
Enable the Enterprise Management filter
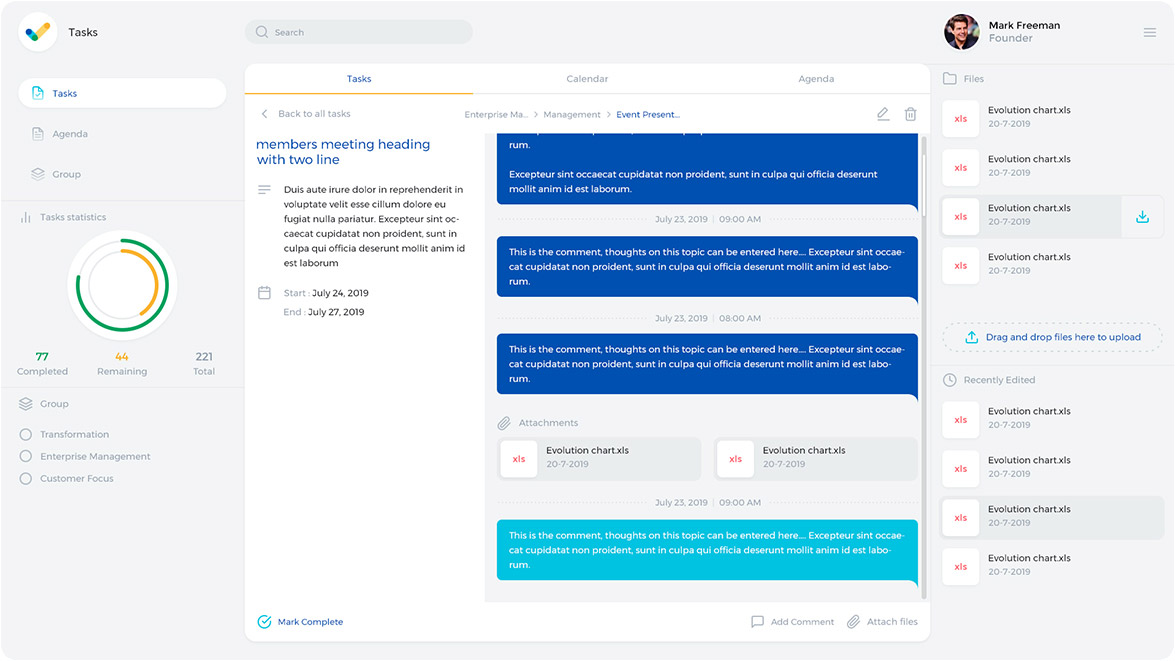point(23,456)
